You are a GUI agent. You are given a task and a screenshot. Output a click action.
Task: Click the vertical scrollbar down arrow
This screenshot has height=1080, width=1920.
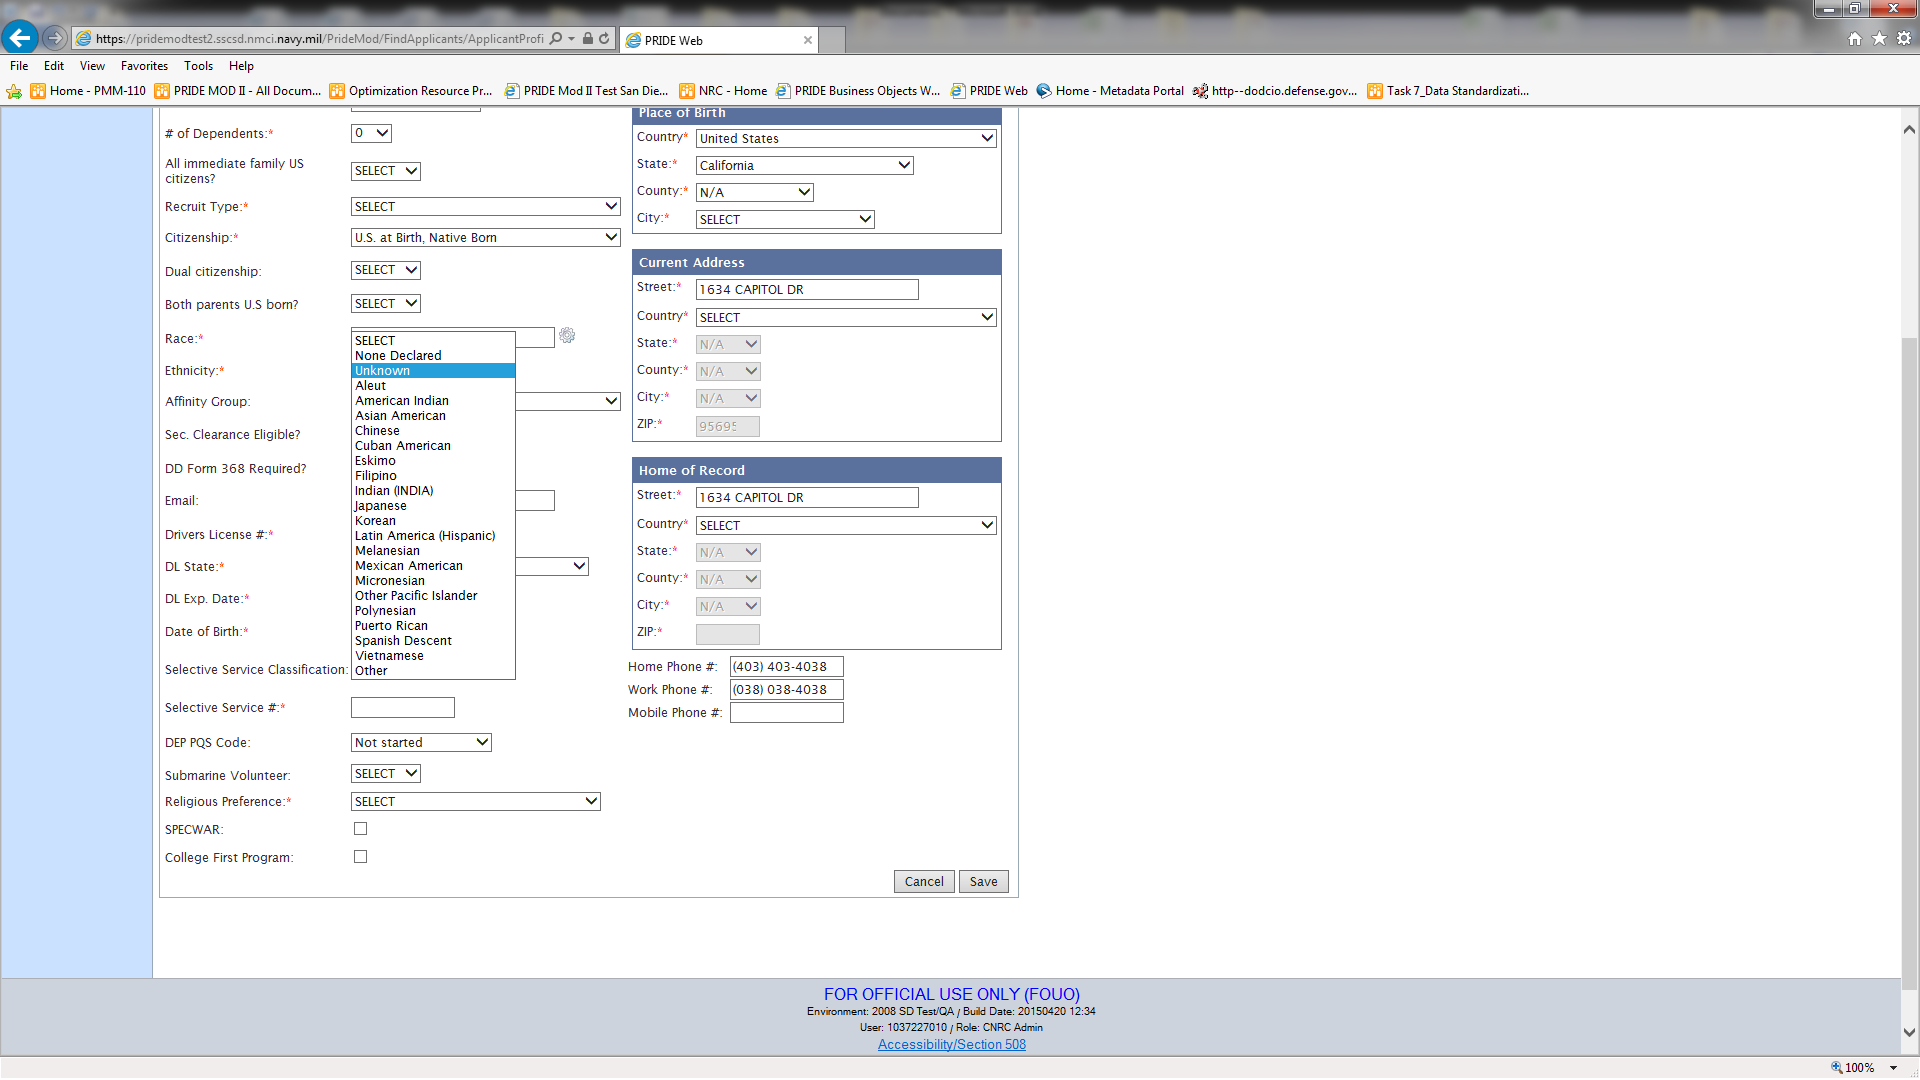click(1909, 1032)
